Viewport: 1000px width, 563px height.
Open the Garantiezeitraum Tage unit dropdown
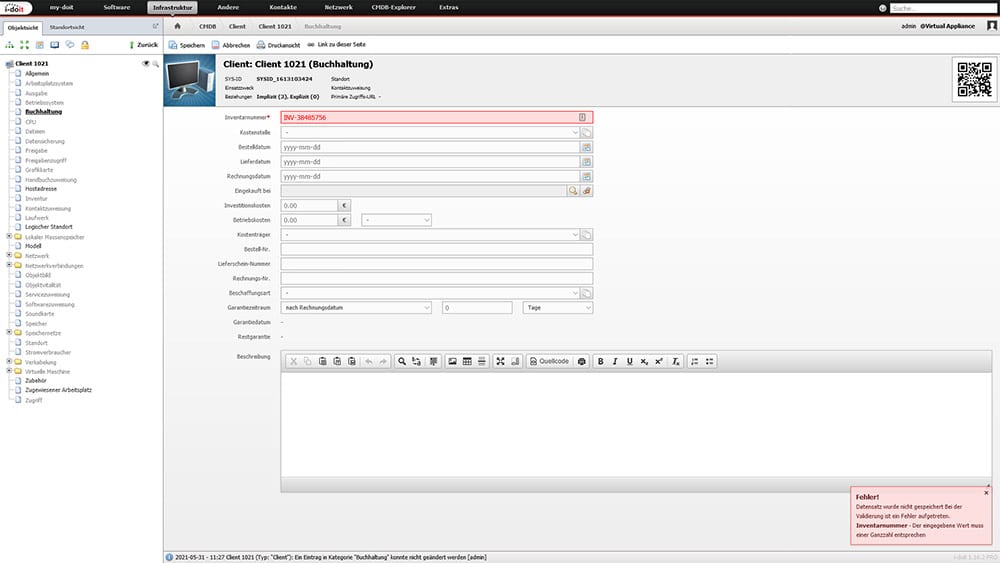pos(558,308)
